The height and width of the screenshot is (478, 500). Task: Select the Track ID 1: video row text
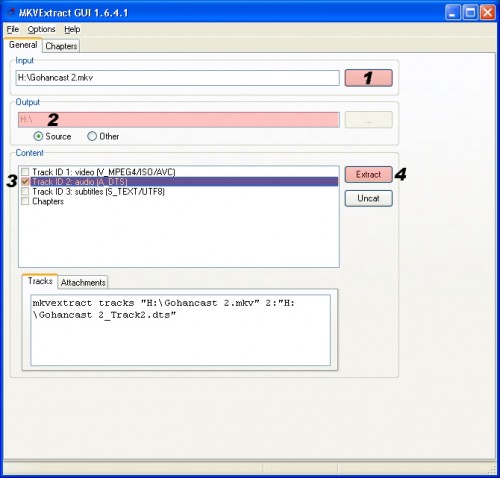104,172
